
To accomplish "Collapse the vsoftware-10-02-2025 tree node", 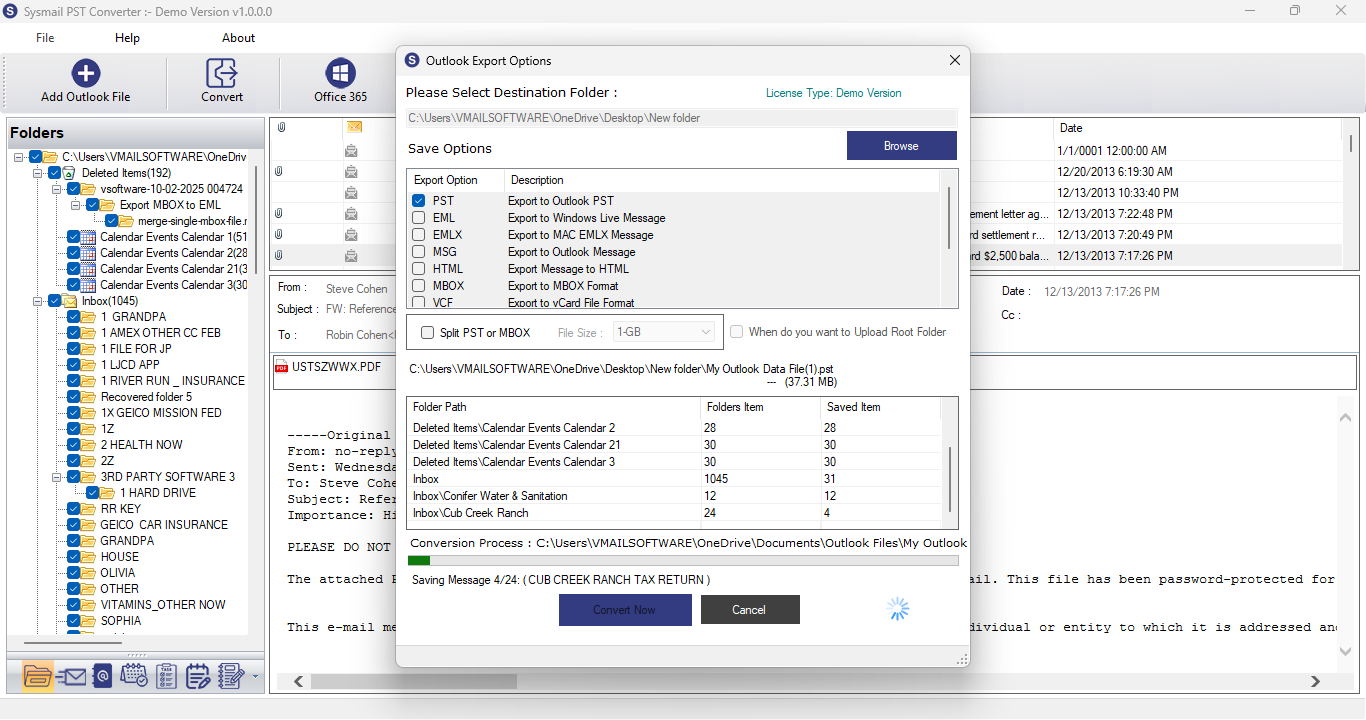I will [x=56, y=189].
